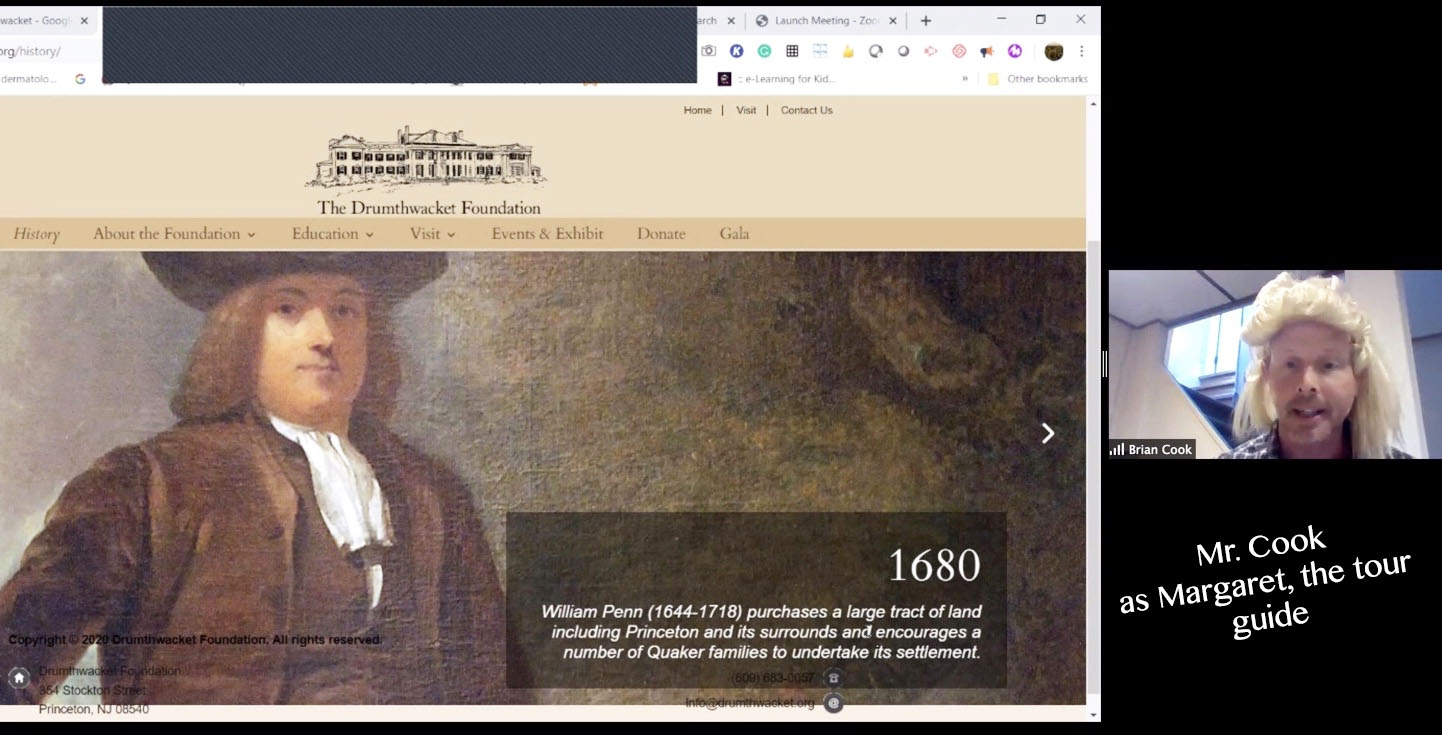1442x735 pixels.
Task: Advance to the next timeline slide
Action: [1047, 433]
